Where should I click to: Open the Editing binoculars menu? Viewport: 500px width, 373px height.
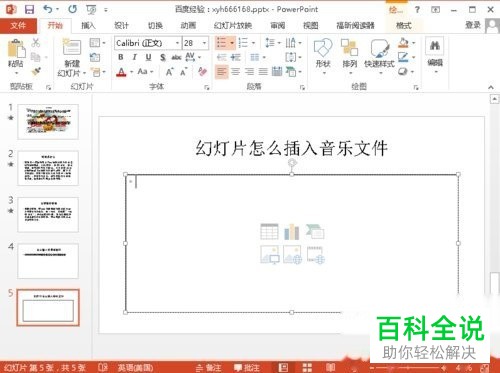[x=435, y=55]
